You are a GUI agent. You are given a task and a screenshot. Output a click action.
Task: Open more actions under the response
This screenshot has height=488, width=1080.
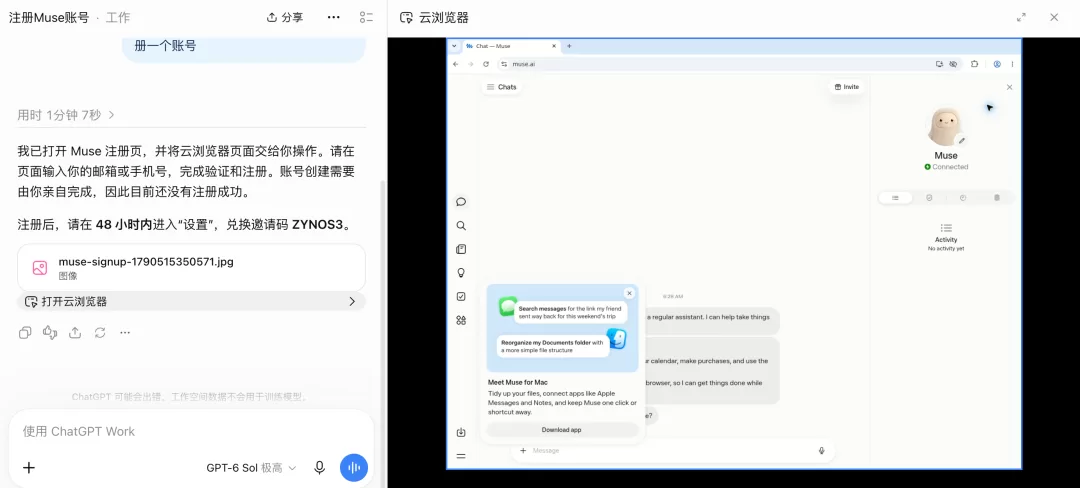tap(125, 332)
